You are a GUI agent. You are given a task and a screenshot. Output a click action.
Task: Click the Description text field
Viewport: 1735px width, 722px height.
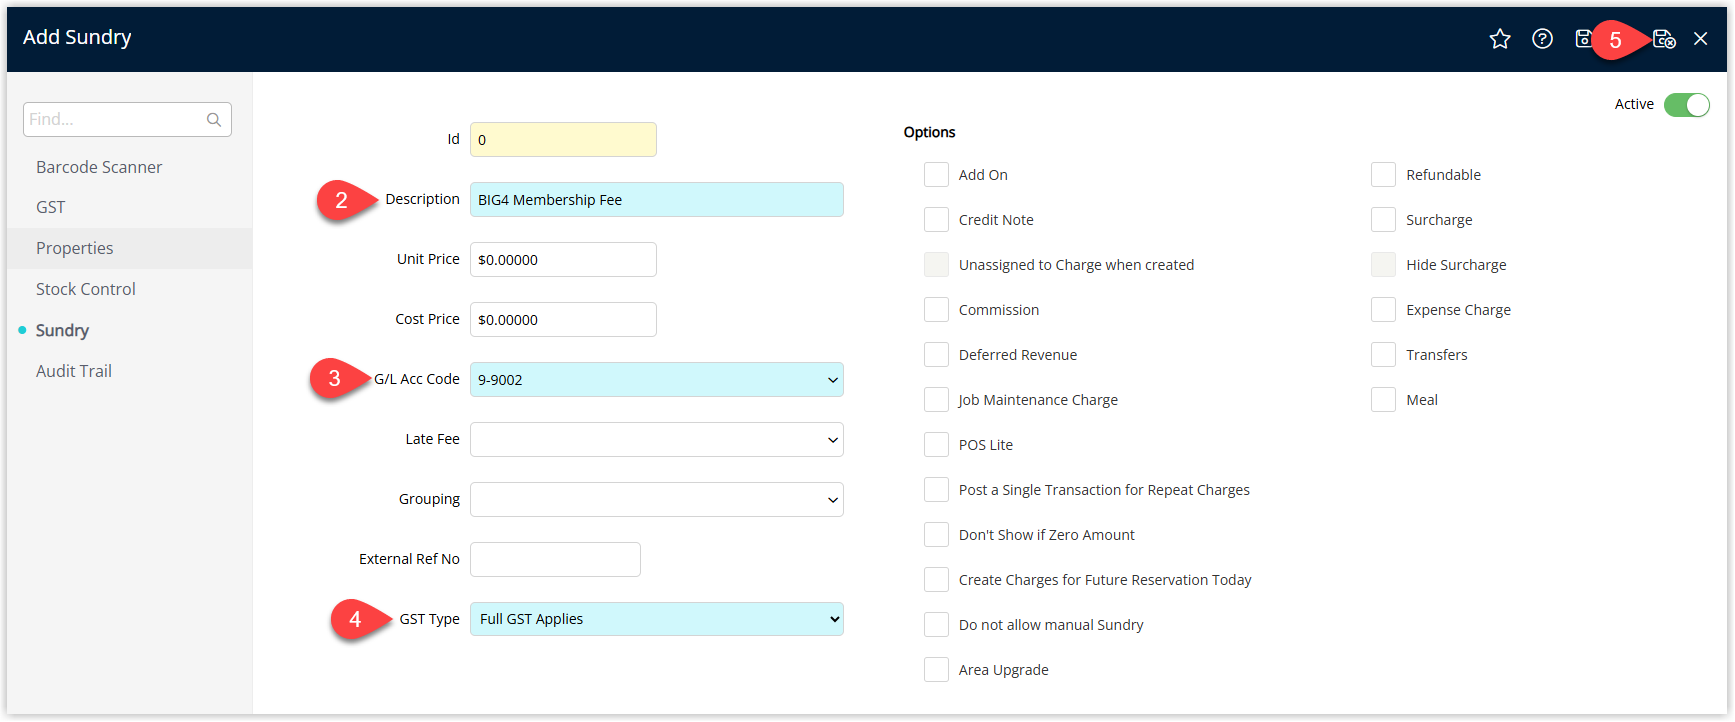(x=656, y=200)
